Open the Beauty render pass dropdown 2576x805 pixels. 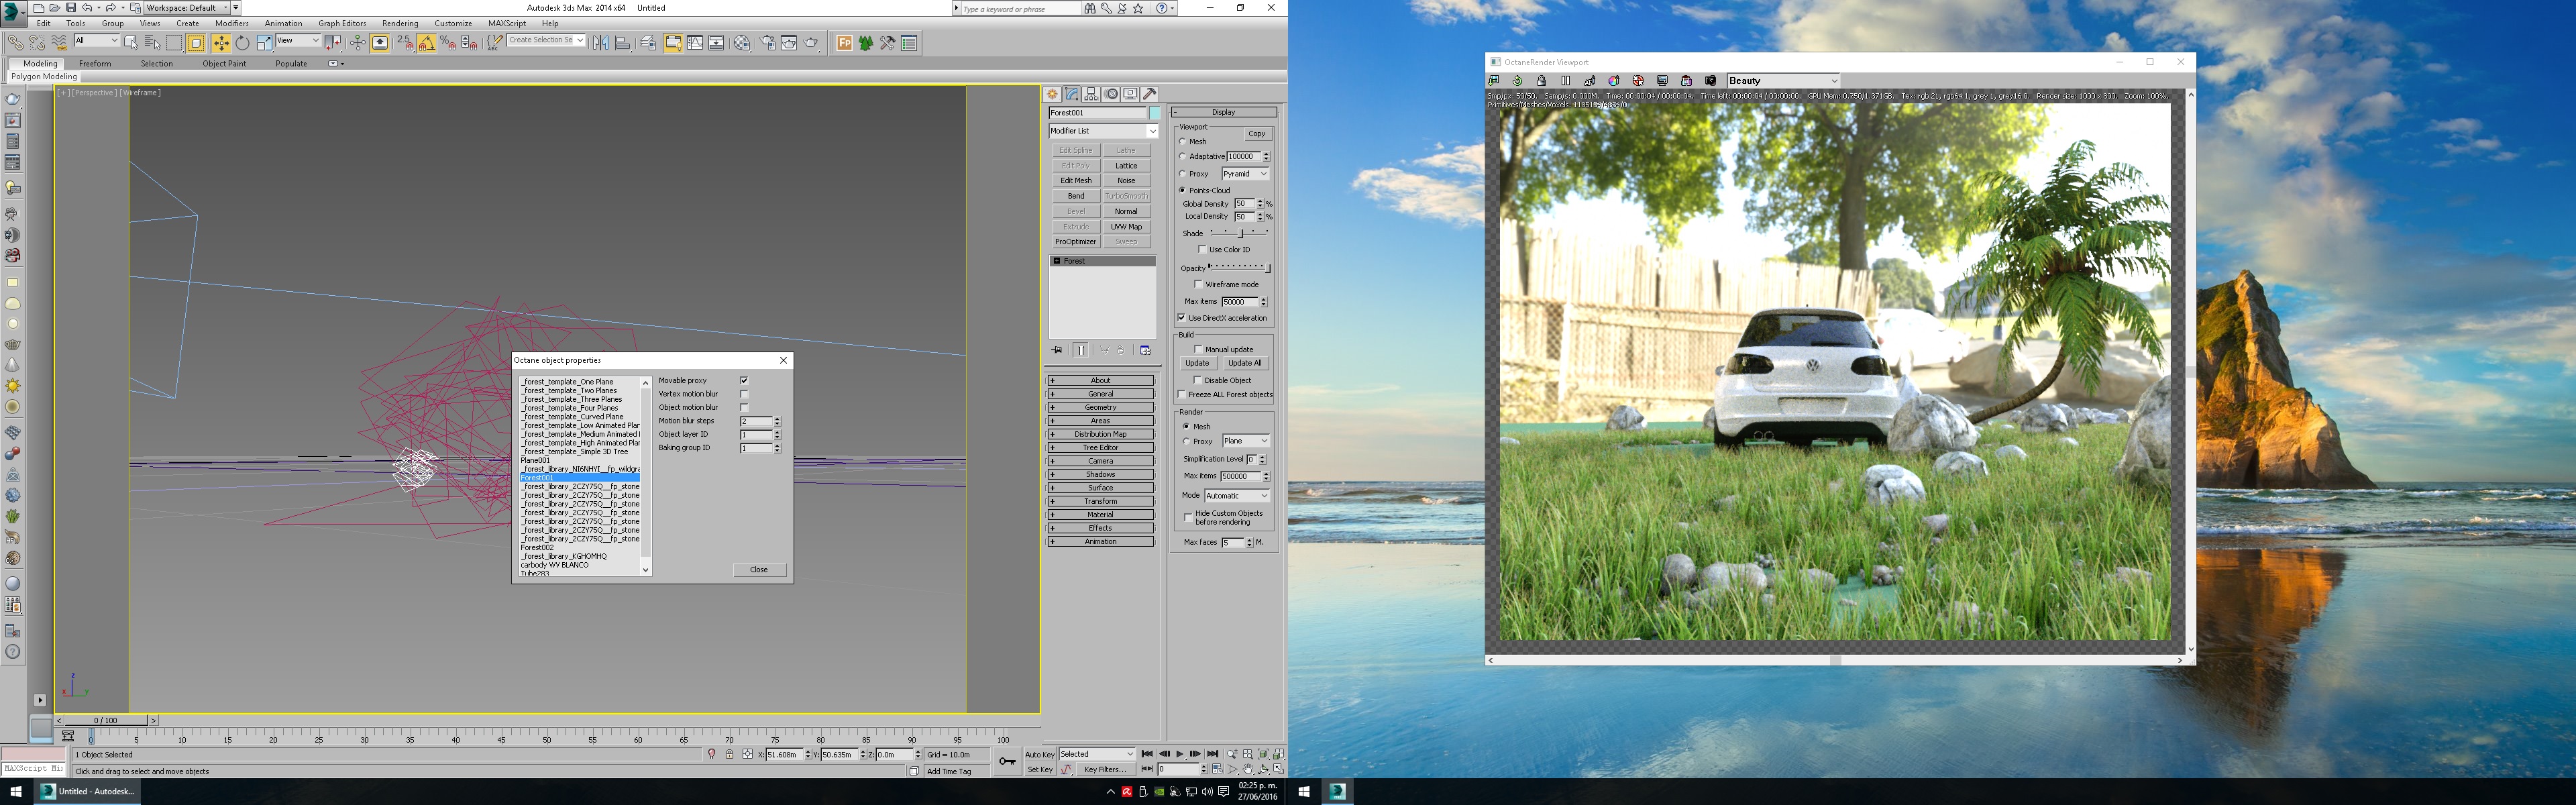(1782, 81)
